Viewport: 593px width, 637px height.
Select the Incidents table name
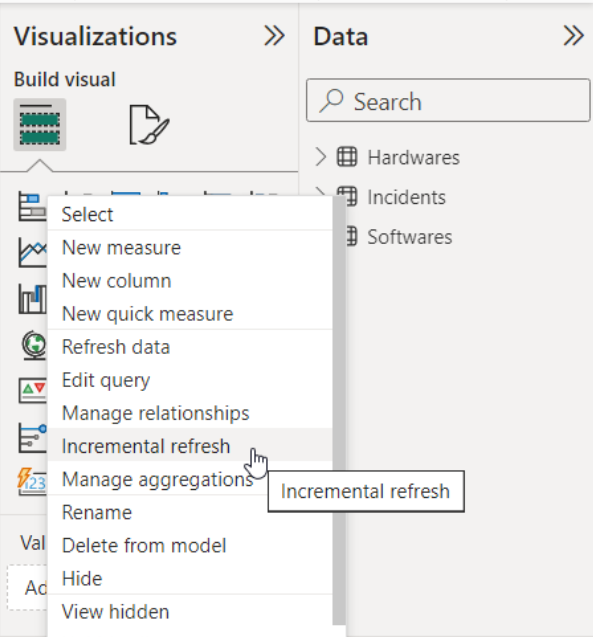coord(406,197)
